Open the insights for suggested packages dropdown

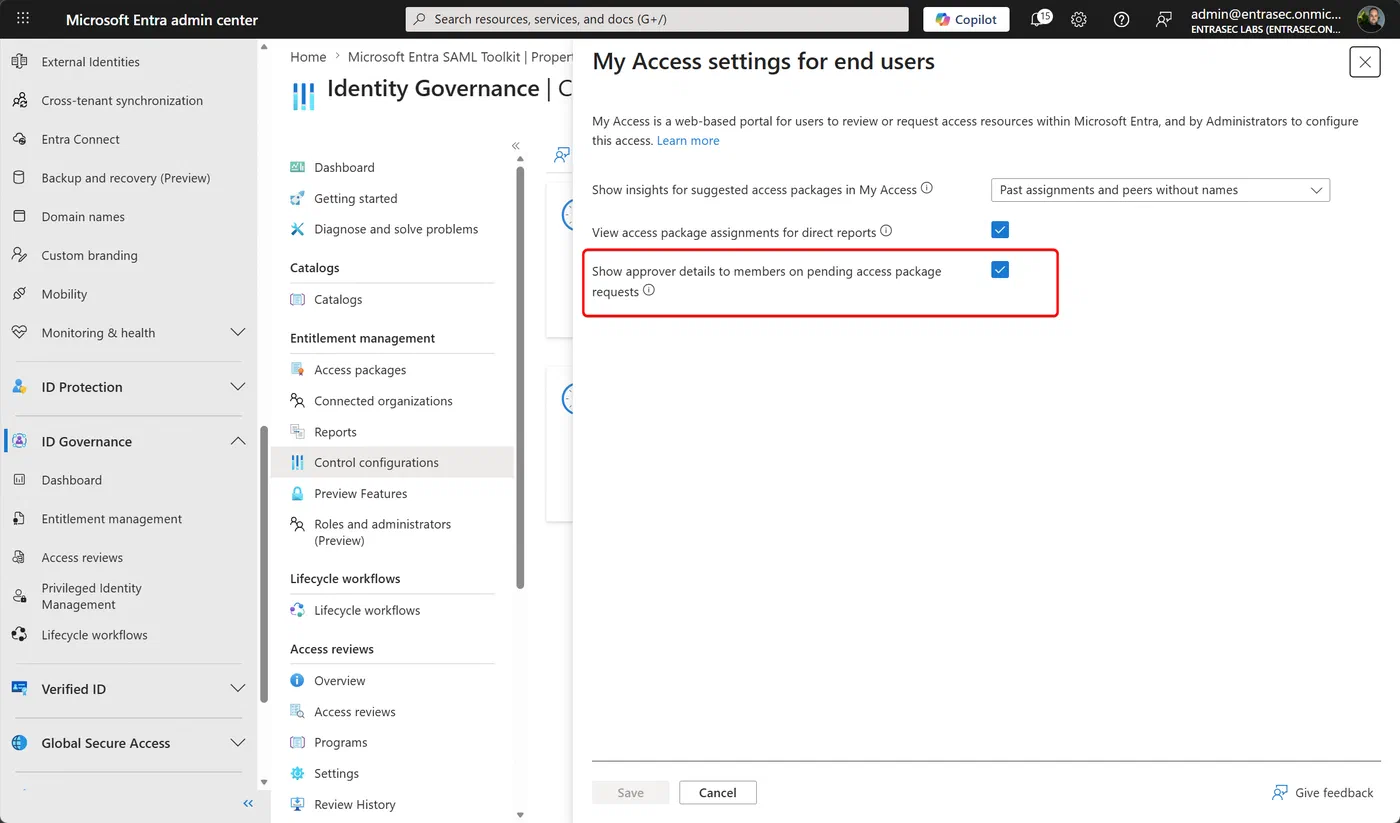click(1160, 190)
